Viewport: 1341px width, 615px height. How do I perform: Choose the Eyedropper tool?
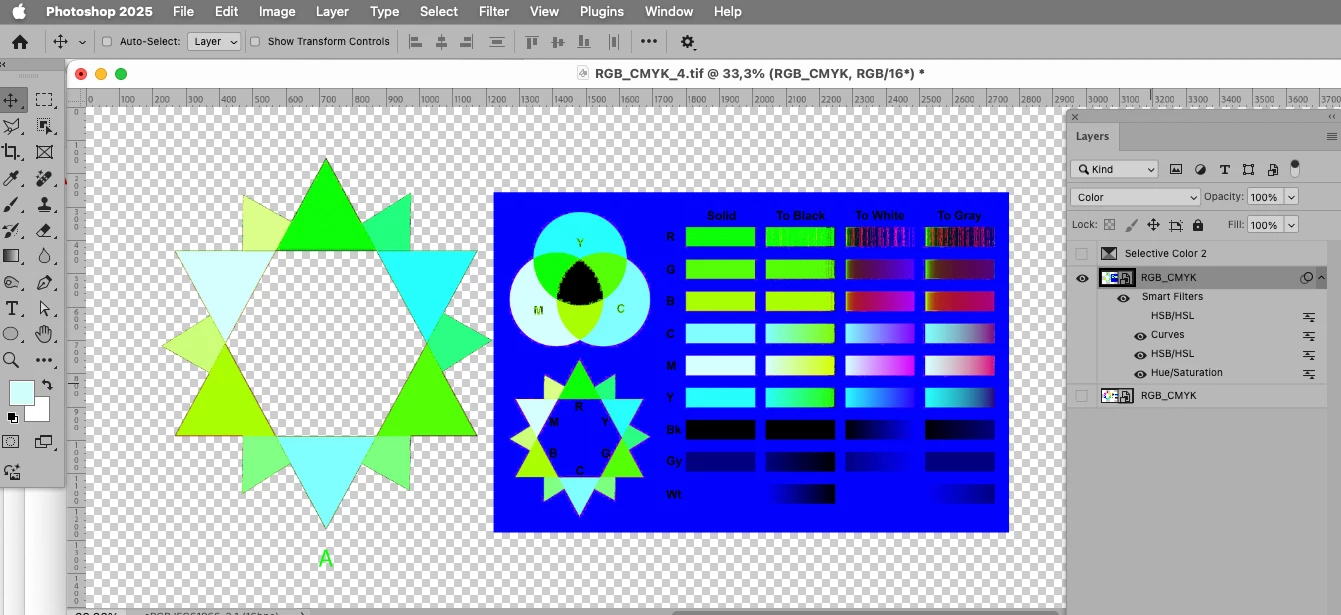[12, 178]
